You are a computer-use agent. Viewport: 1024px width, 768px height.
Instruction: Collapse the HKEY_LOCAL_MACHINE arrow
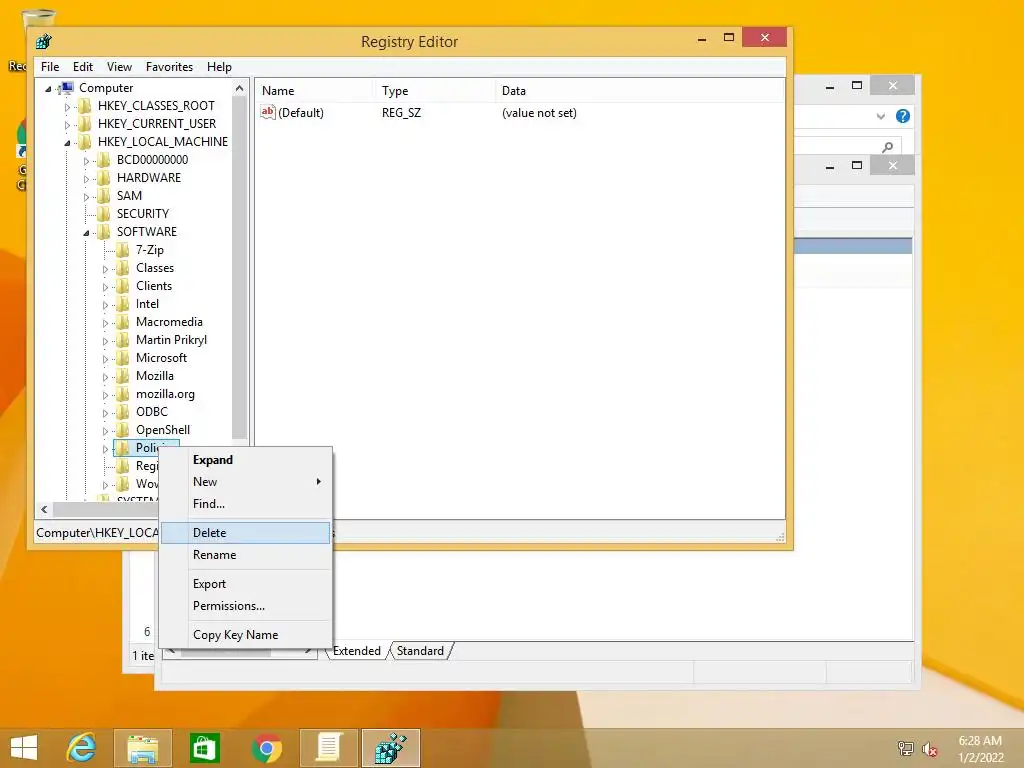[67, 142]
